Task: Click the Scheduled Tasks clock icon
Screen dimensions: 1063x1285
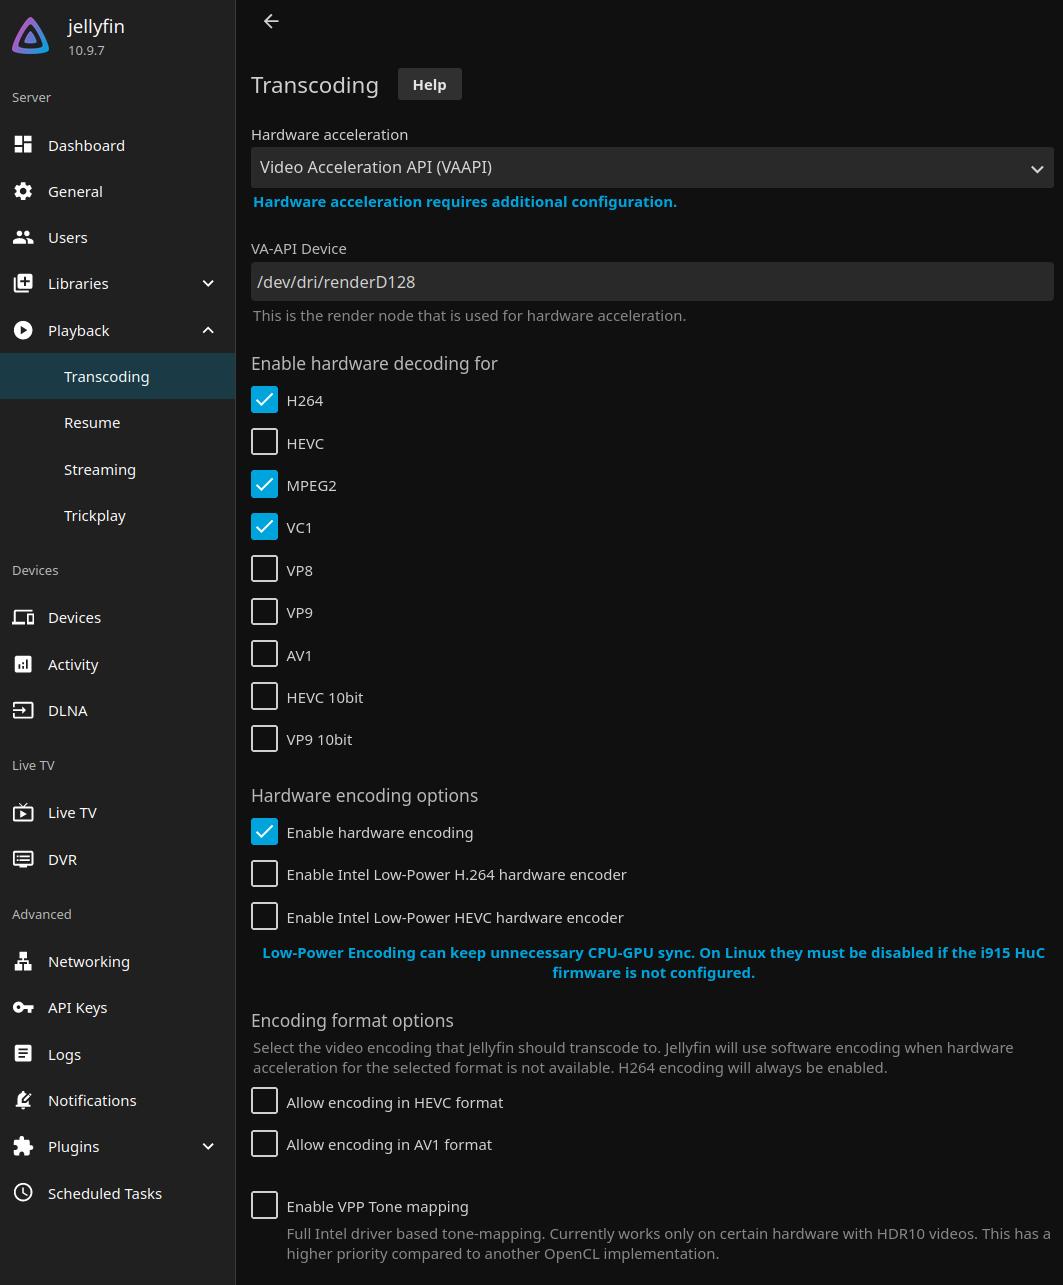Action: [x=23, y=1193]
